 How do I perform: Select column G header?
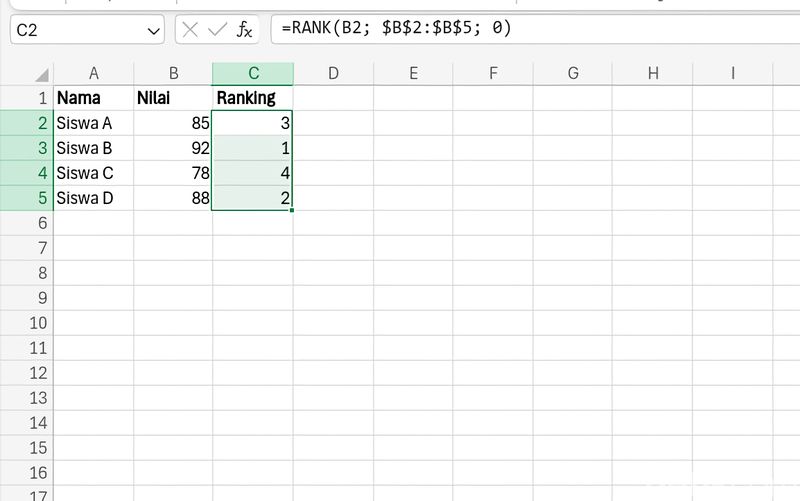pos(573,73)
